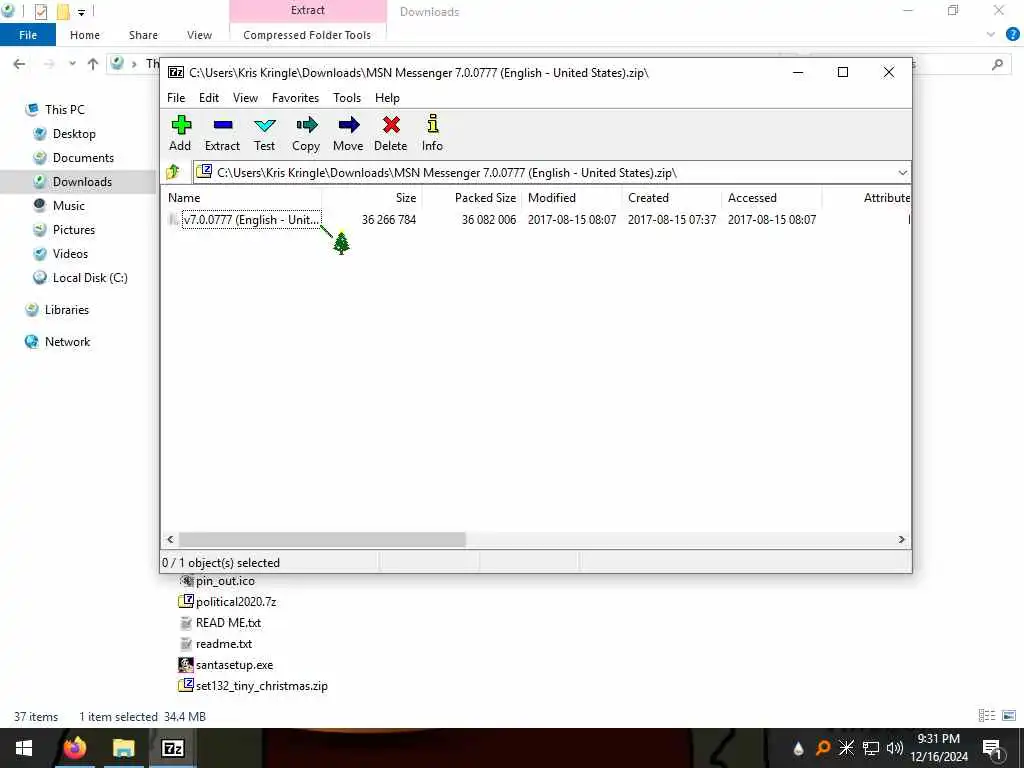Screen dimensions: 1024x768
Task: Switch Explorer to large icons view
Action: click(x=1009, y=716)
